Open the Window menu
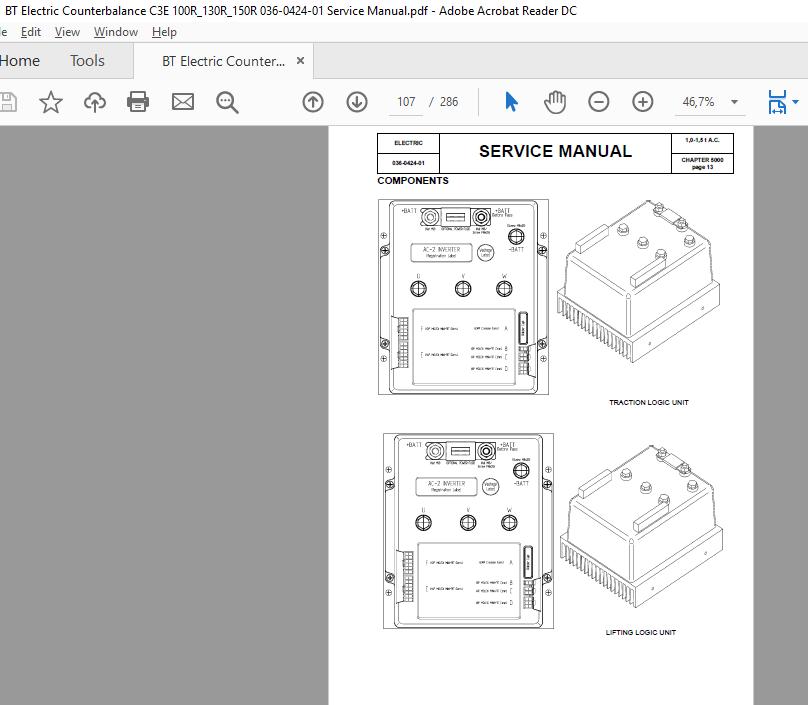Screen dimensions: 808x705 (115, 32)
